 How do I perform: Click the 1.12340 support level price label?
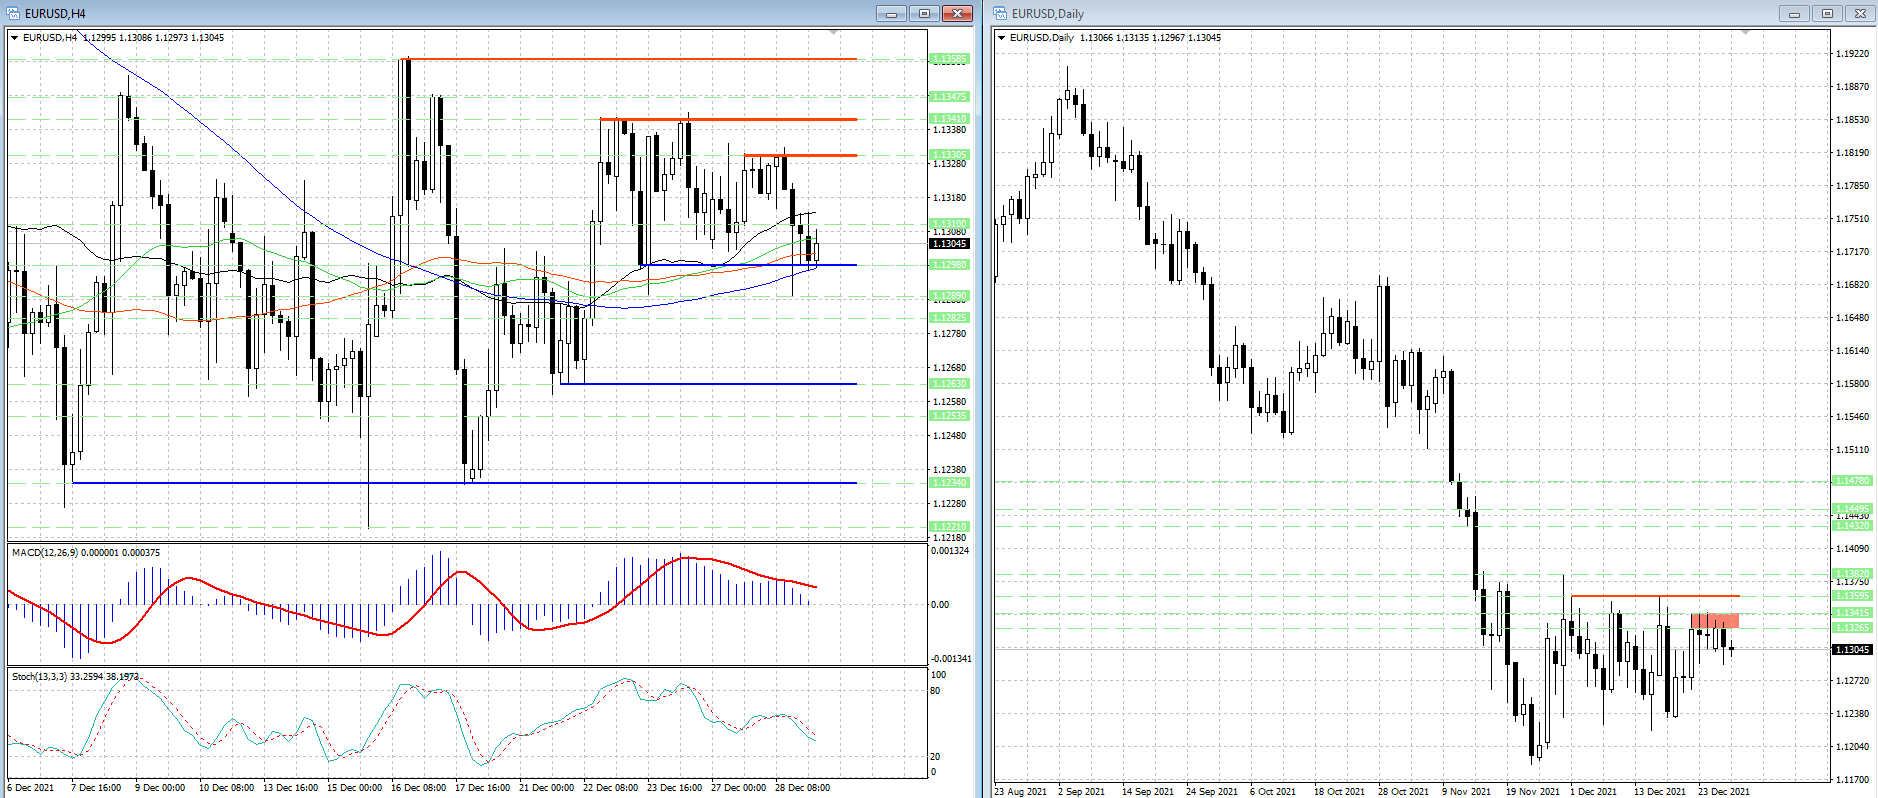[949, 483]
